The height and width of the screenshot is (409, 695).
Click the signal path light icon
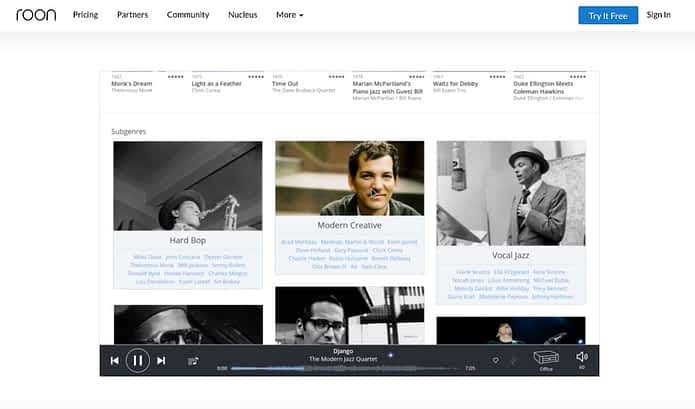click(390, 355)
